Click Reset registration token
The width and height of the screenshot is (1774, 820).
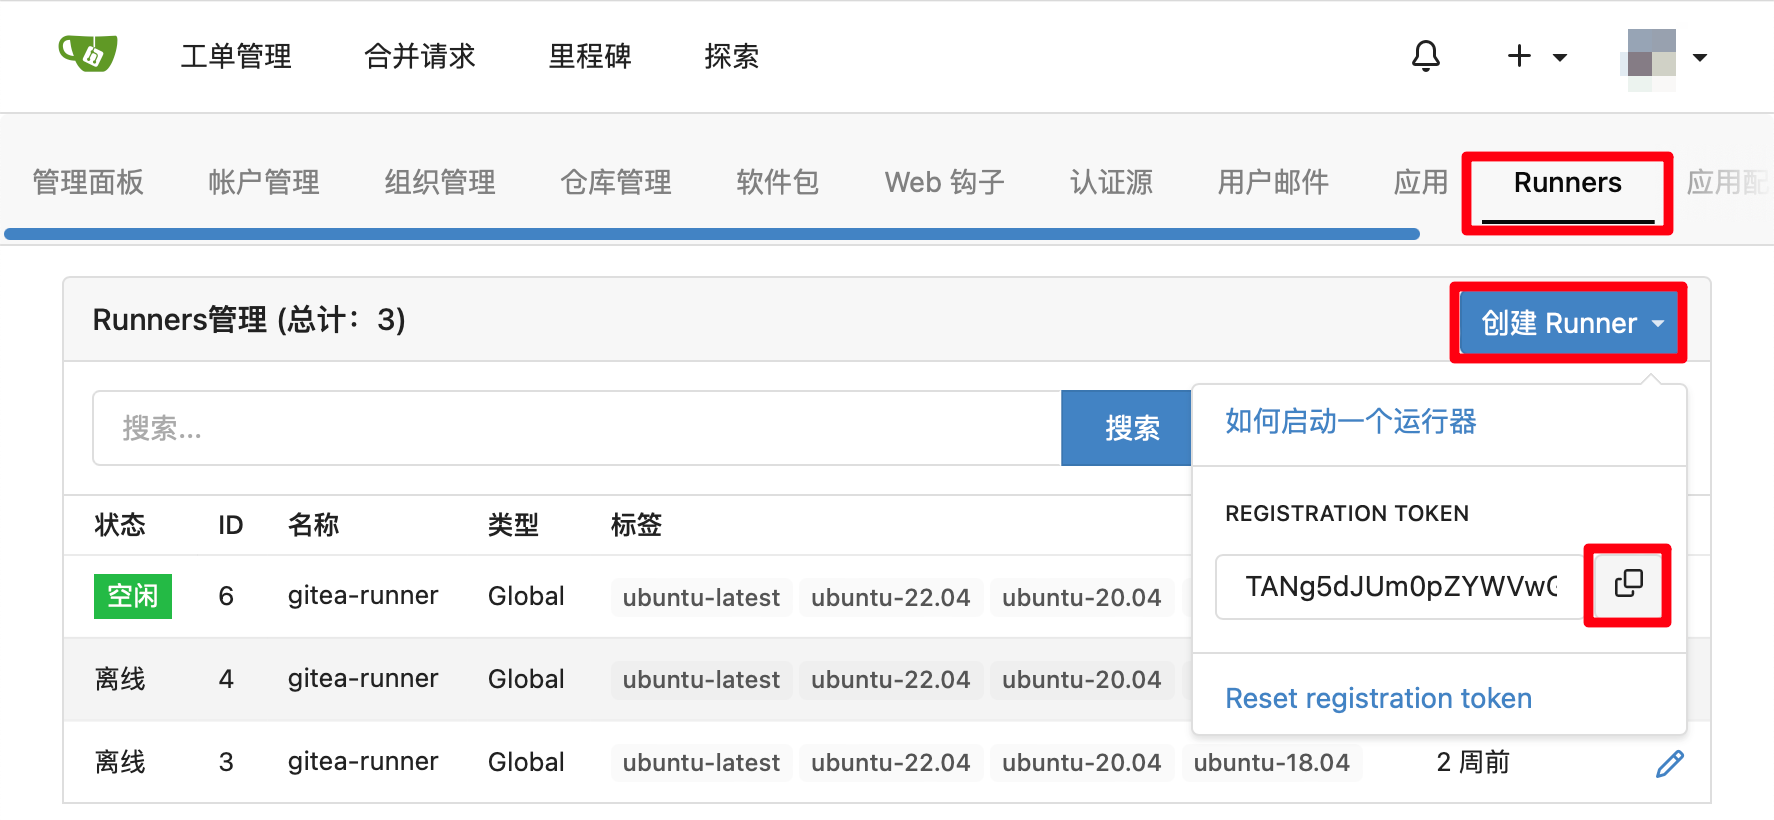pos(1378,698)
